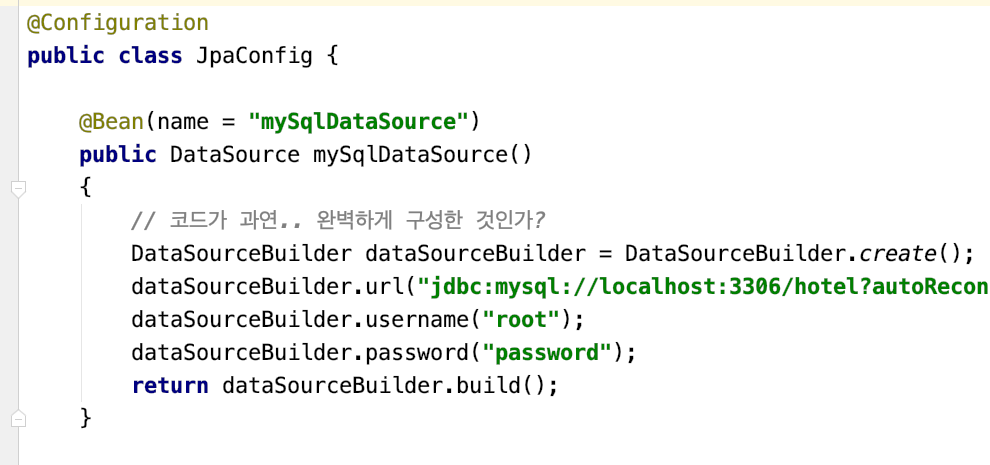Click the build() method call
The width and height of the screenshot is (990, 465).
[x=501, y=385]
